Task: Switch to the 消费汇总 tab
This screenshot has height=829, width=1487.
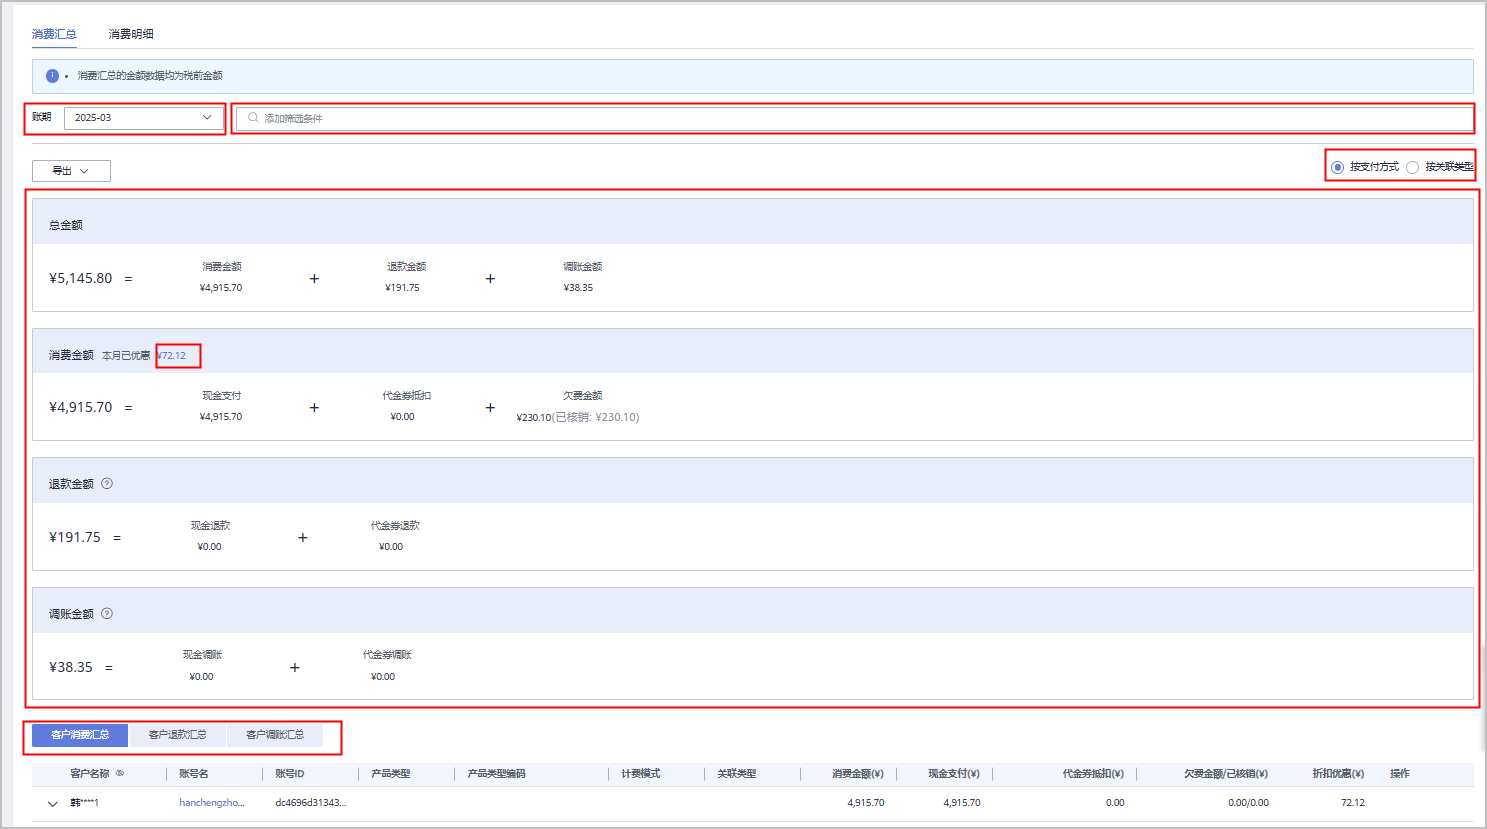Action: coord(54,34)
